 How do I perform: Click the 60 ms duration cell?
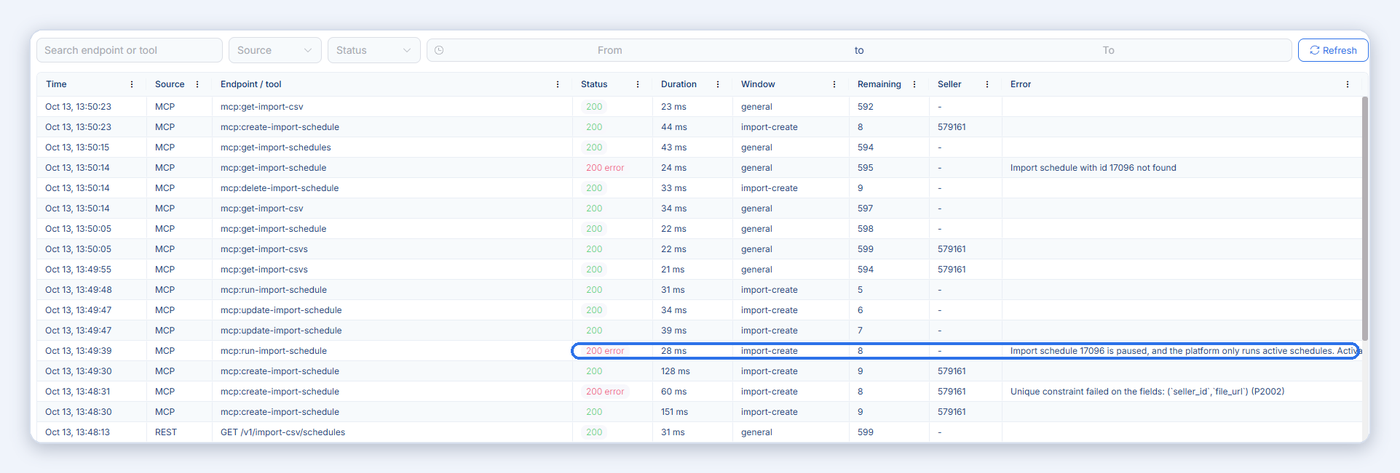click(673, 392)
